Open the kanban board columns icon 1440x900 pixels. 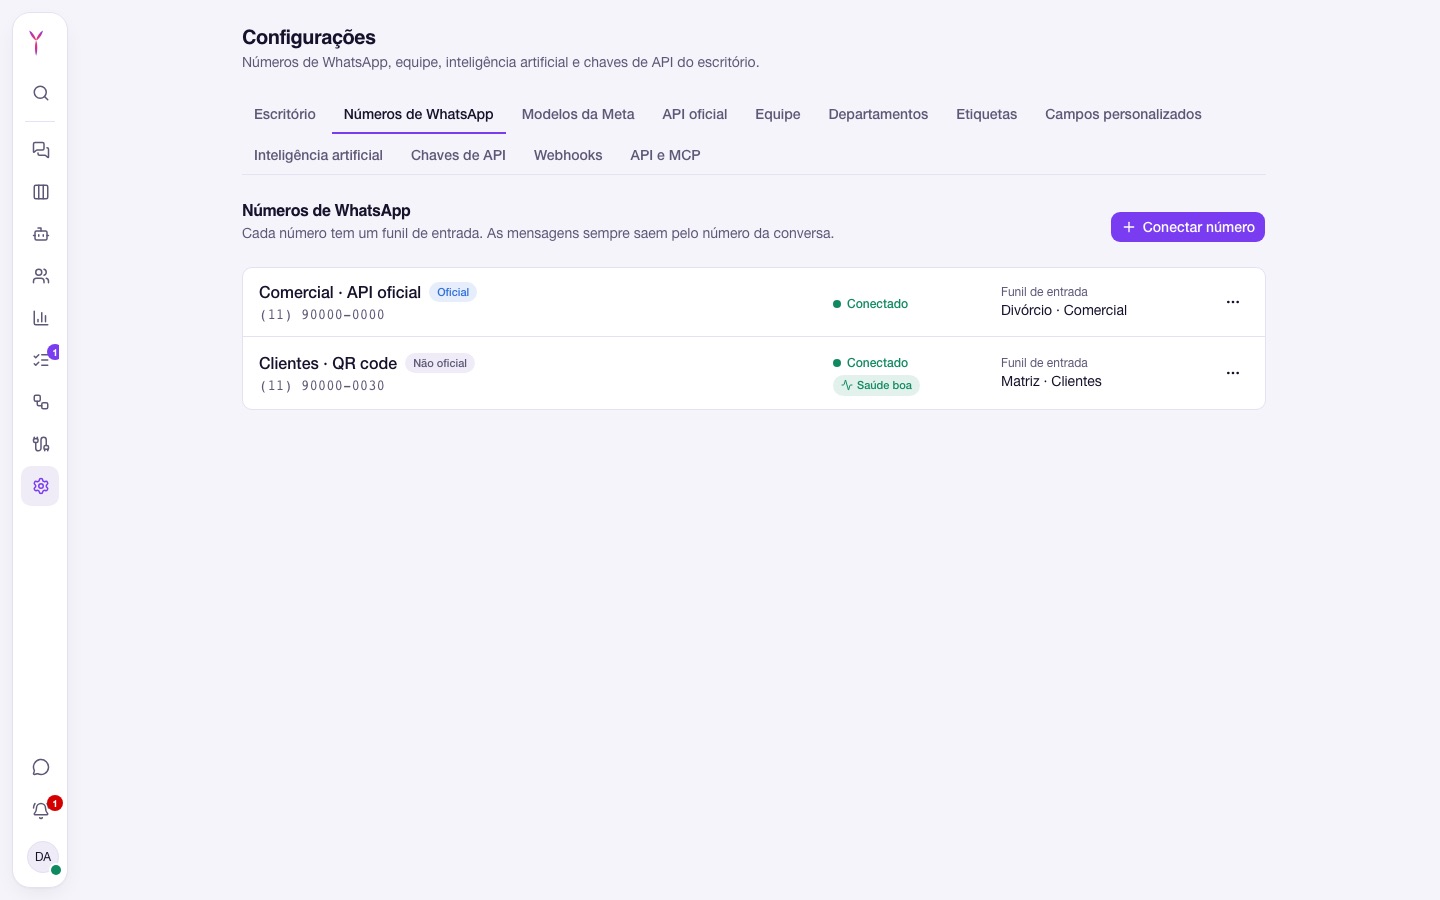pyautogui.click(x=41, y=192)
